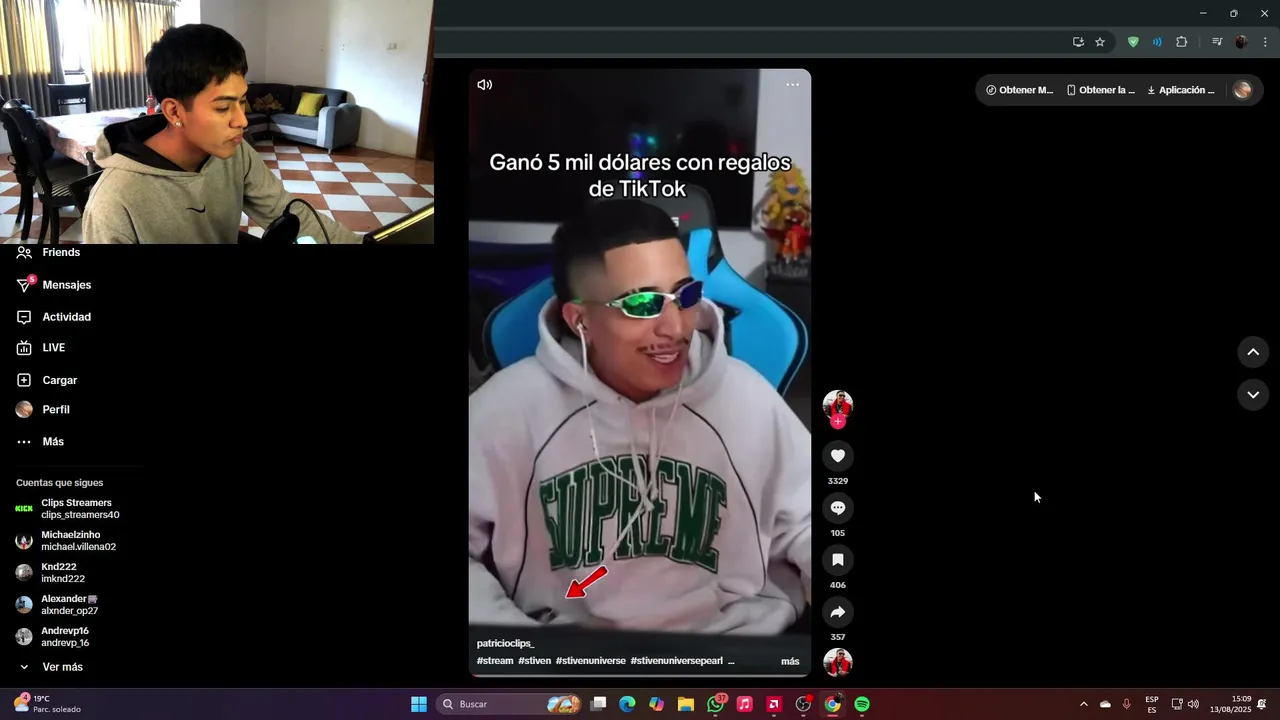Screen dimensions: 1280x720
Task: Open Chrome's three-dot menu
Action: coord(1265,42)
